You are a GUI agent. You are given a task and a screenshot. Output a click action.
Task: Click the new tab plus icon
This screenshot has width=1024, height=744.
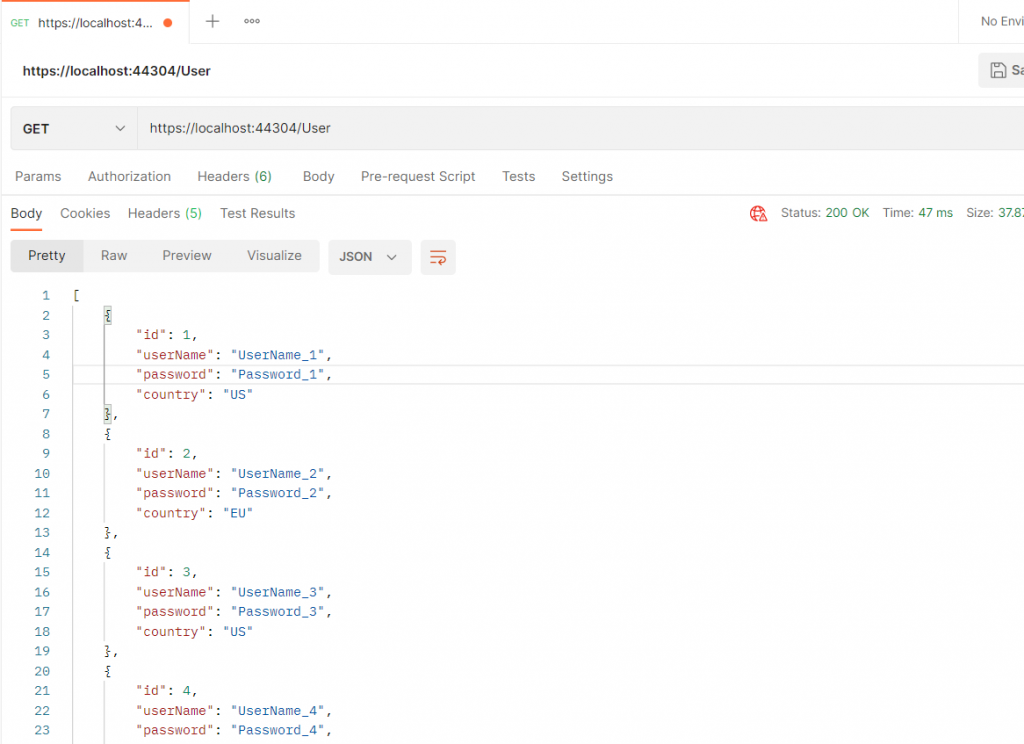point(212,21)
